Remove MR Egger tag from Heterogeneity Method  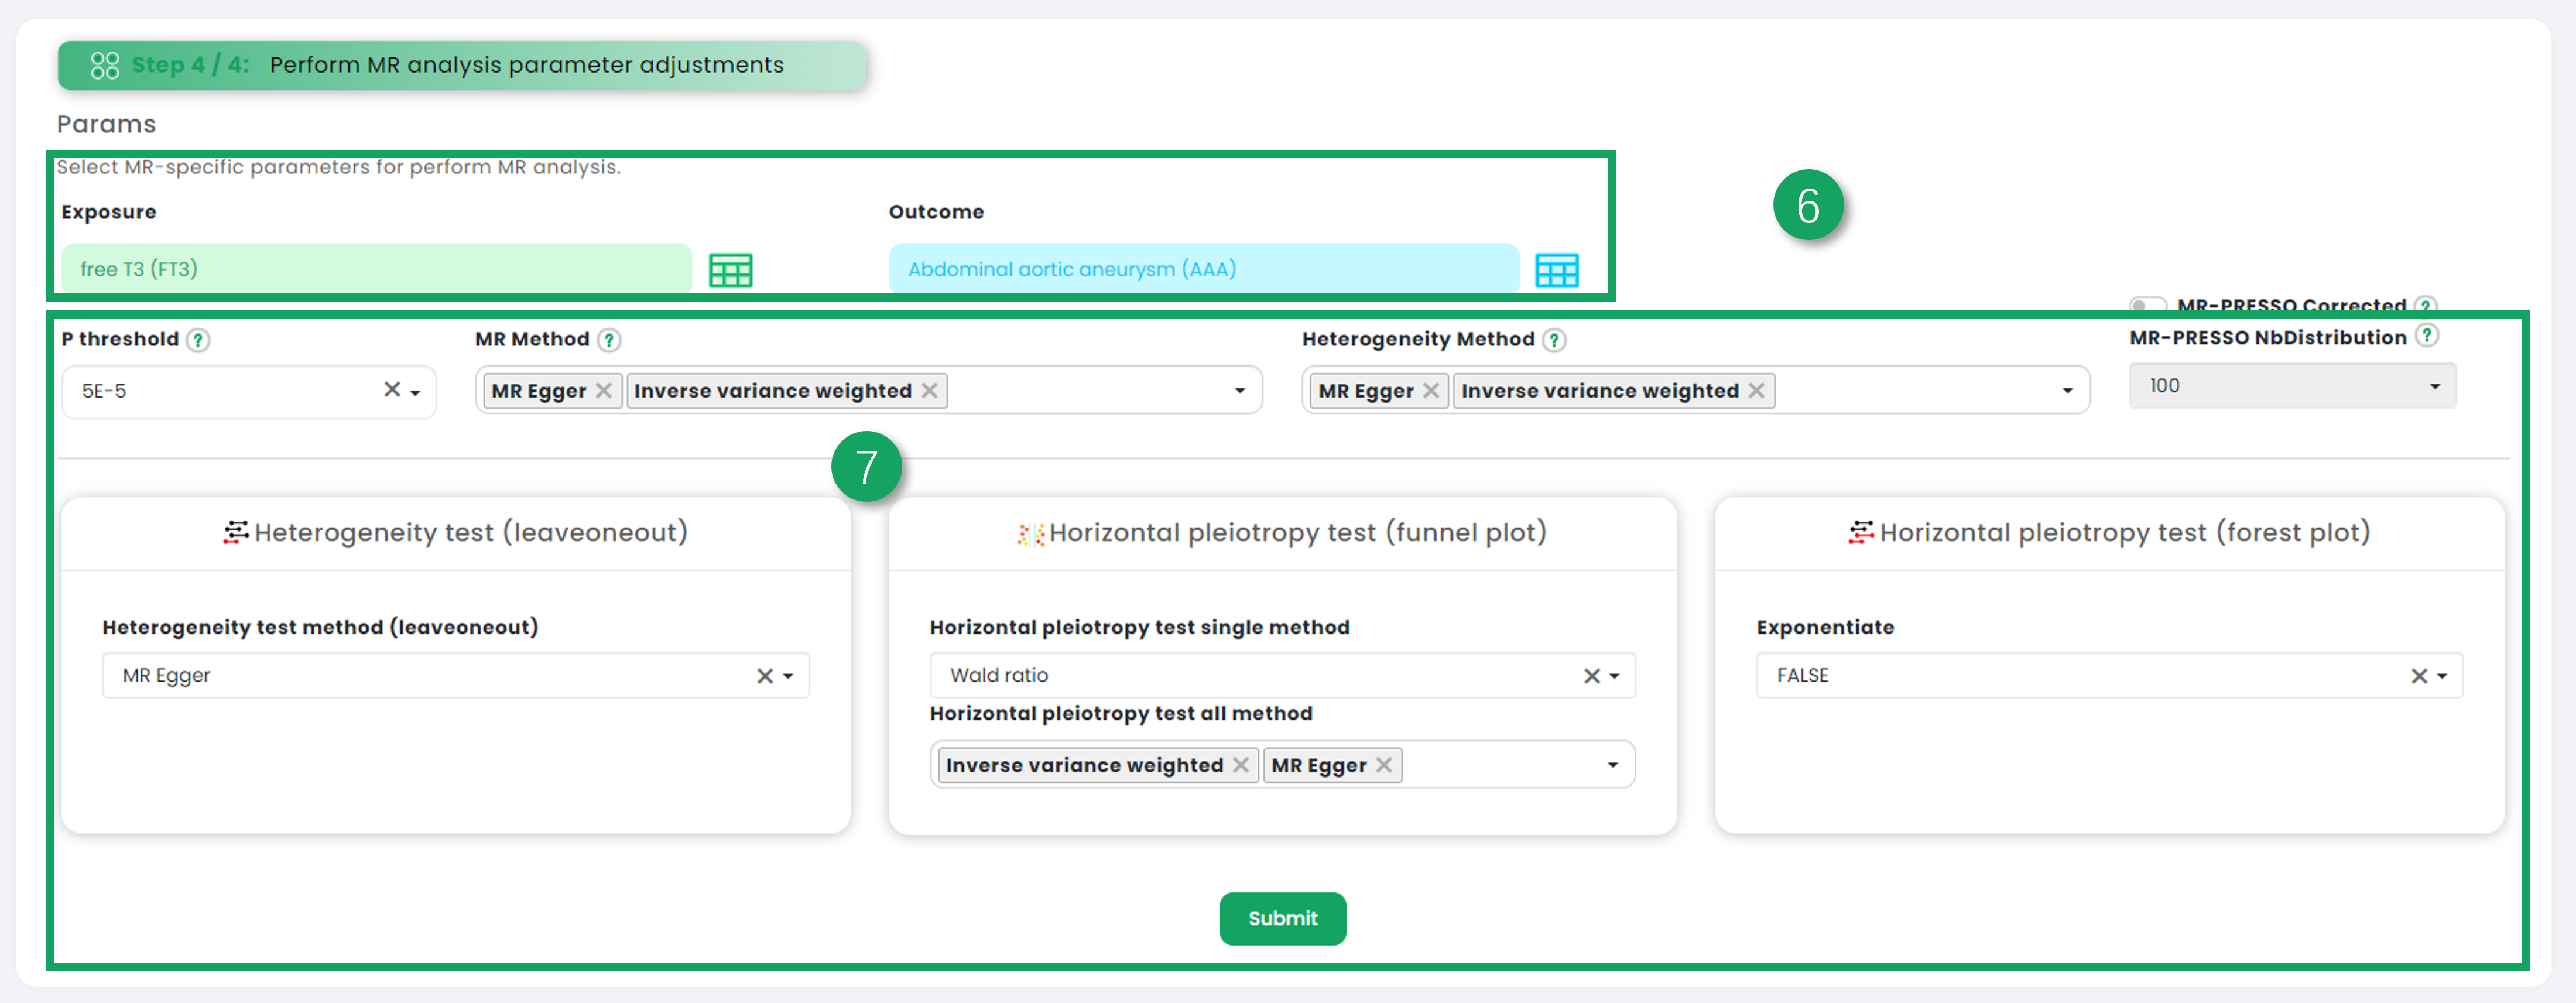point(1431,390)
